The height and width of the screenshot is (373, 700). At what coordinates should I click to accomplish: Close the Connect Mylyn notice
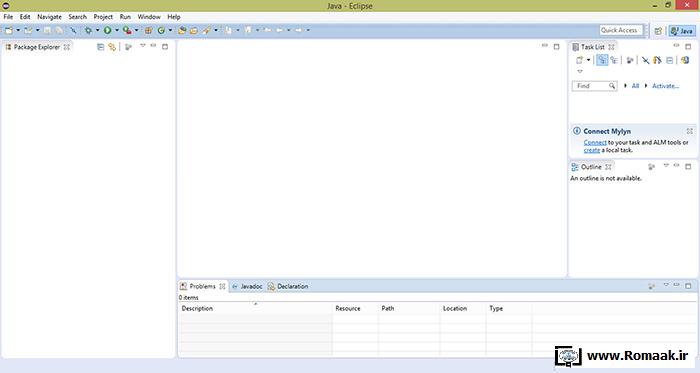coord(689,131)
